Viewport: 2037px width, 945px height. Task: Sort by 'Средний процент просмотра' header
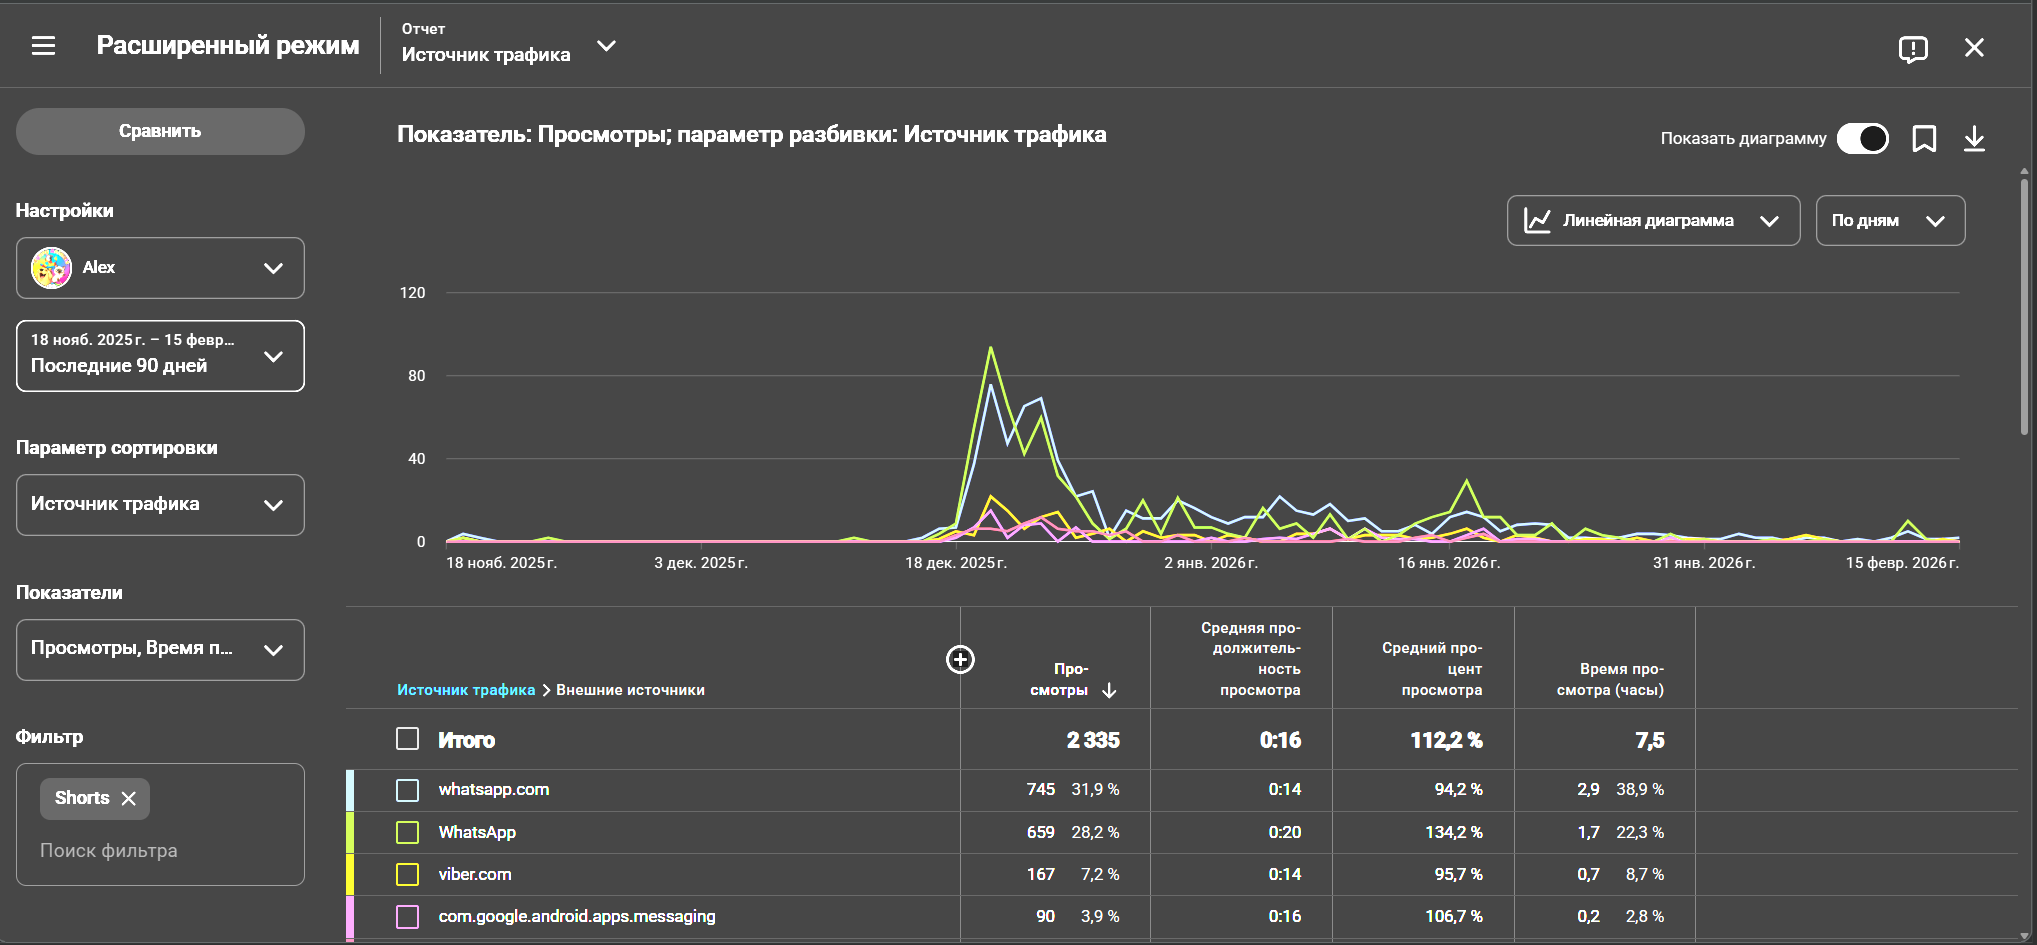[1432, 669]
